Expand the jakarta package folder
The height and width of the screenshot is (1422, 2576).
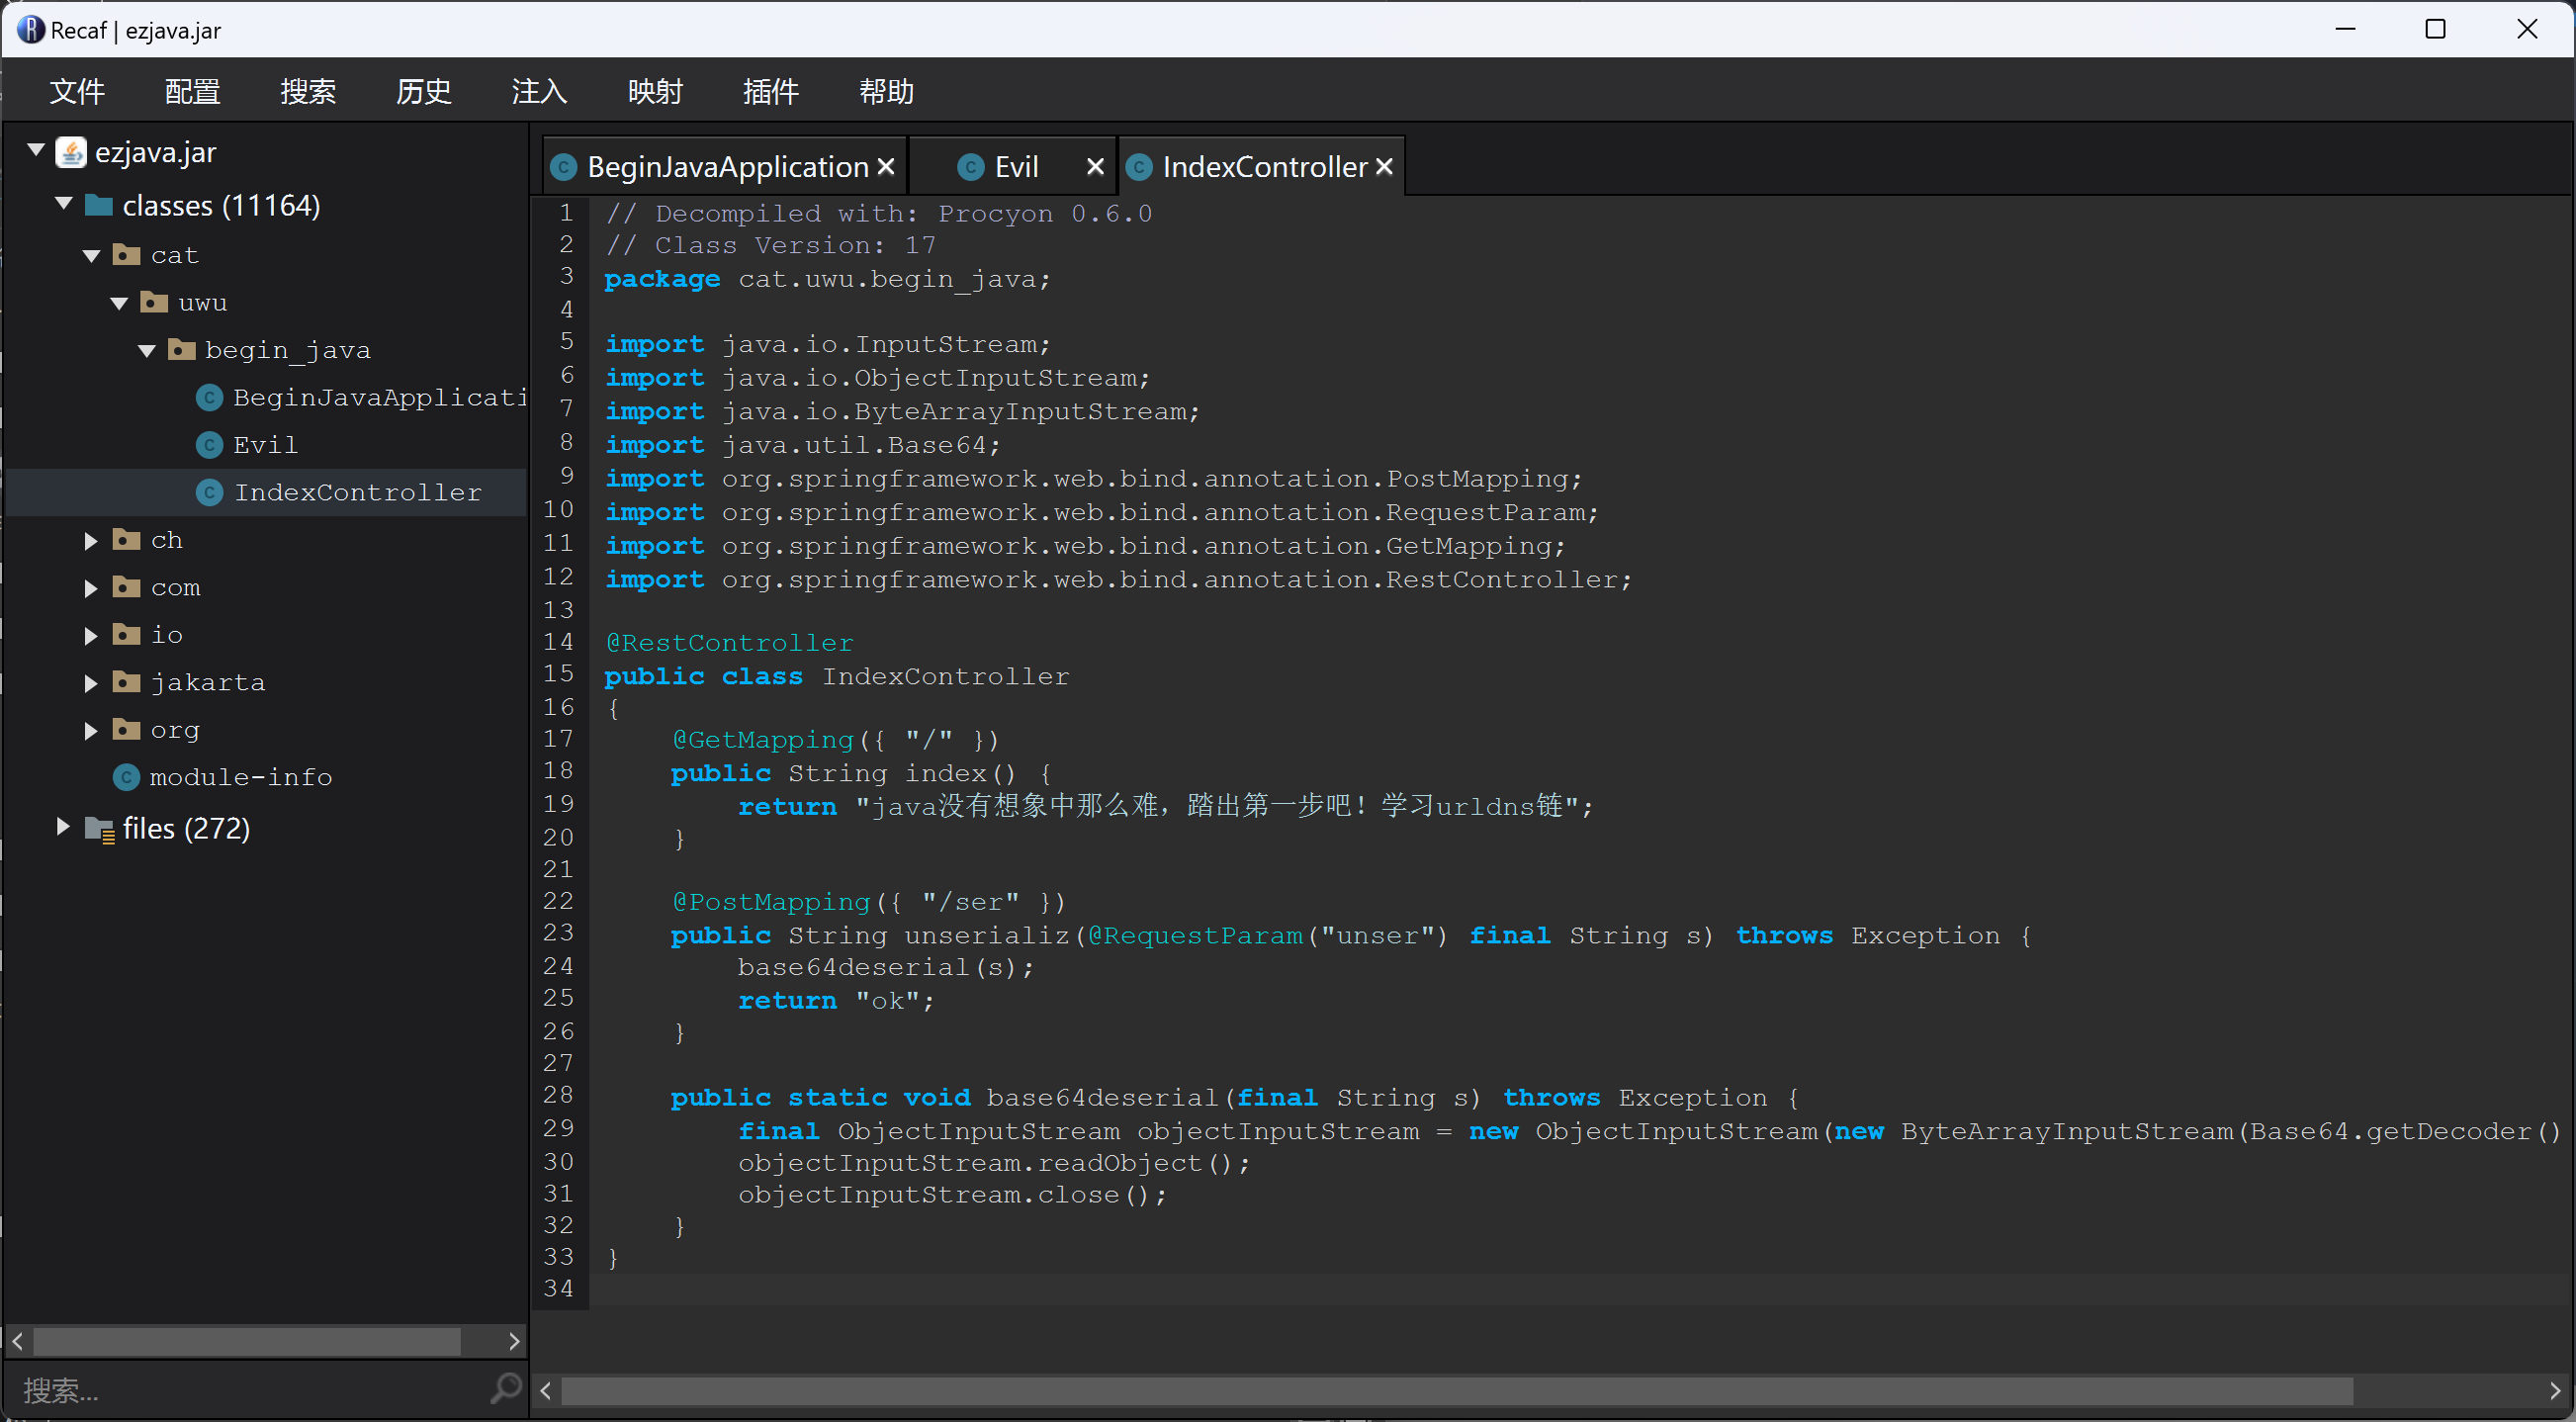(x=90, y=683)
